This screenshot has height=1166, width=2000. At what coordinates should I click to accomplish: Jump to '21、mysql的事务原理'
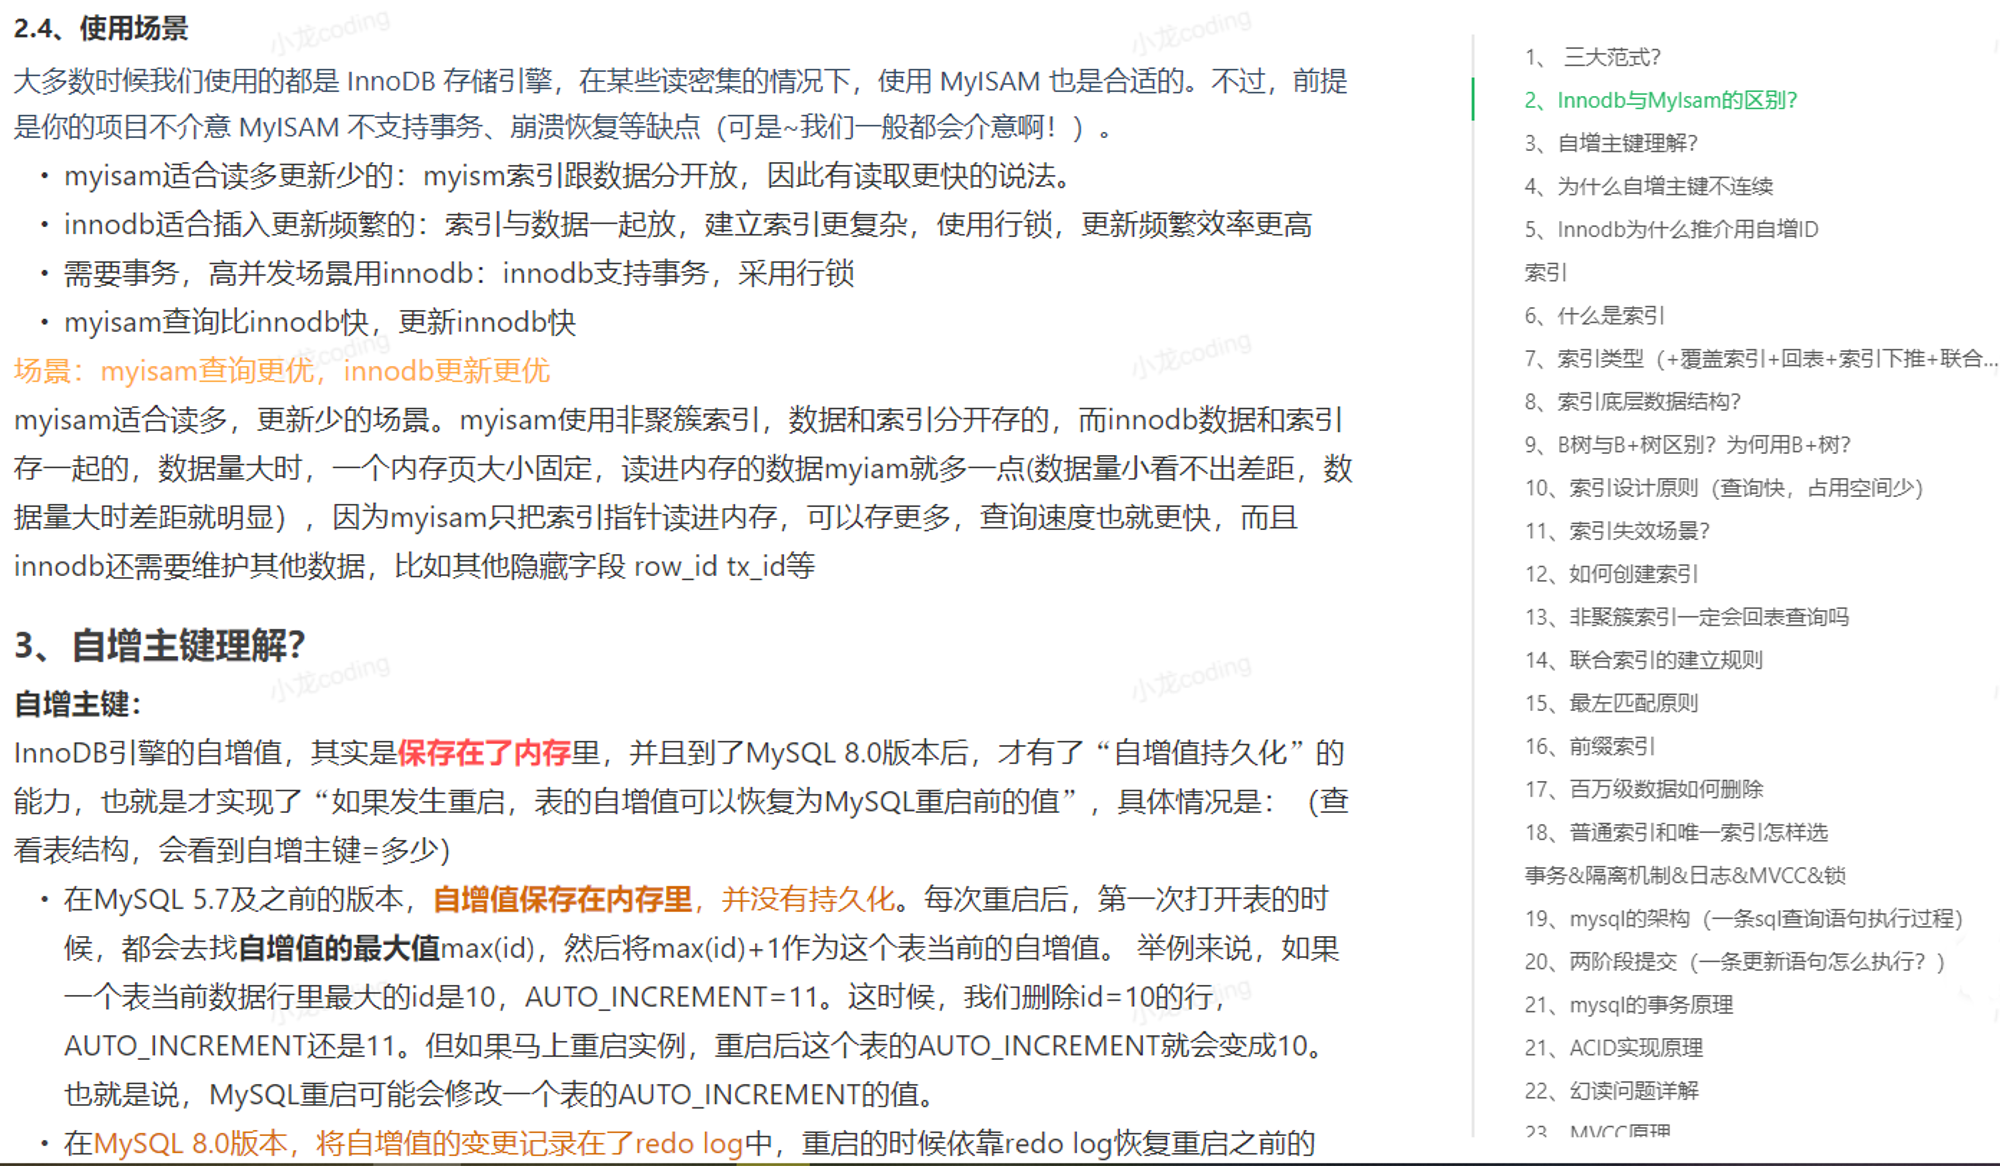point(1629,1004)
